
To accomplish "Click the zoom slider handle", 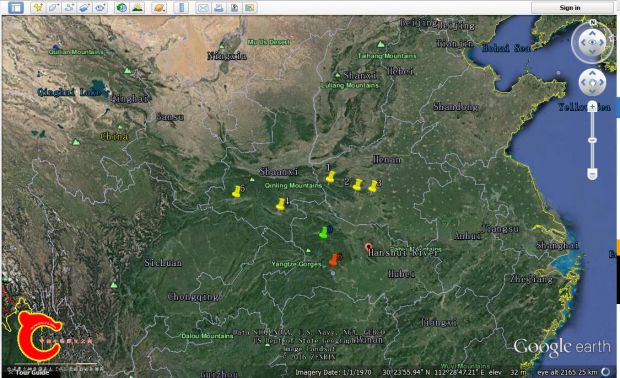I will point(592,140).
